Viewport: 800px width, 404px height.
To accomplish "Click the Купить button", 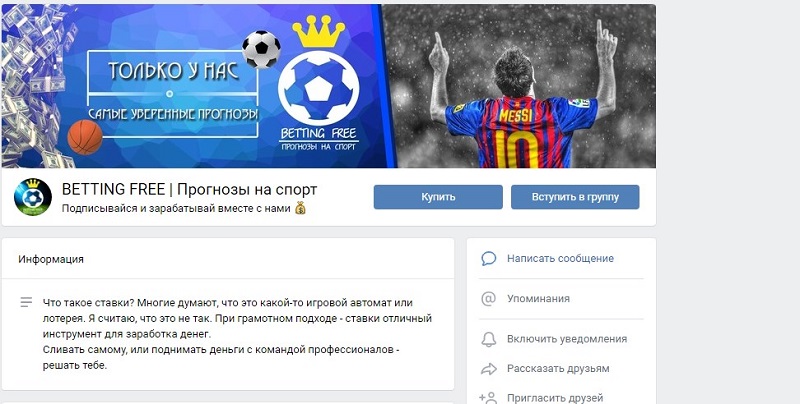I will point(438,197).
